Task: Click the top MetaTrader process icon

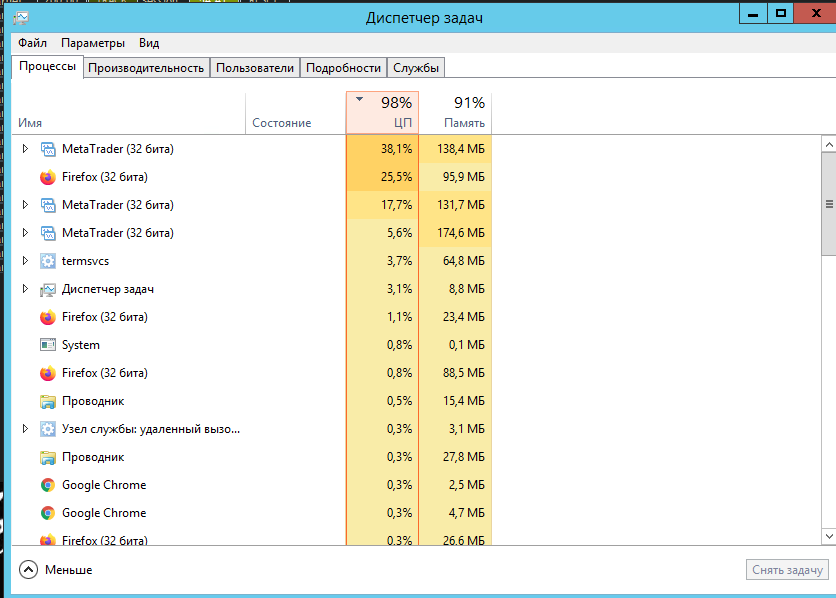Action: pyautogui.click(x=48, y=149)
